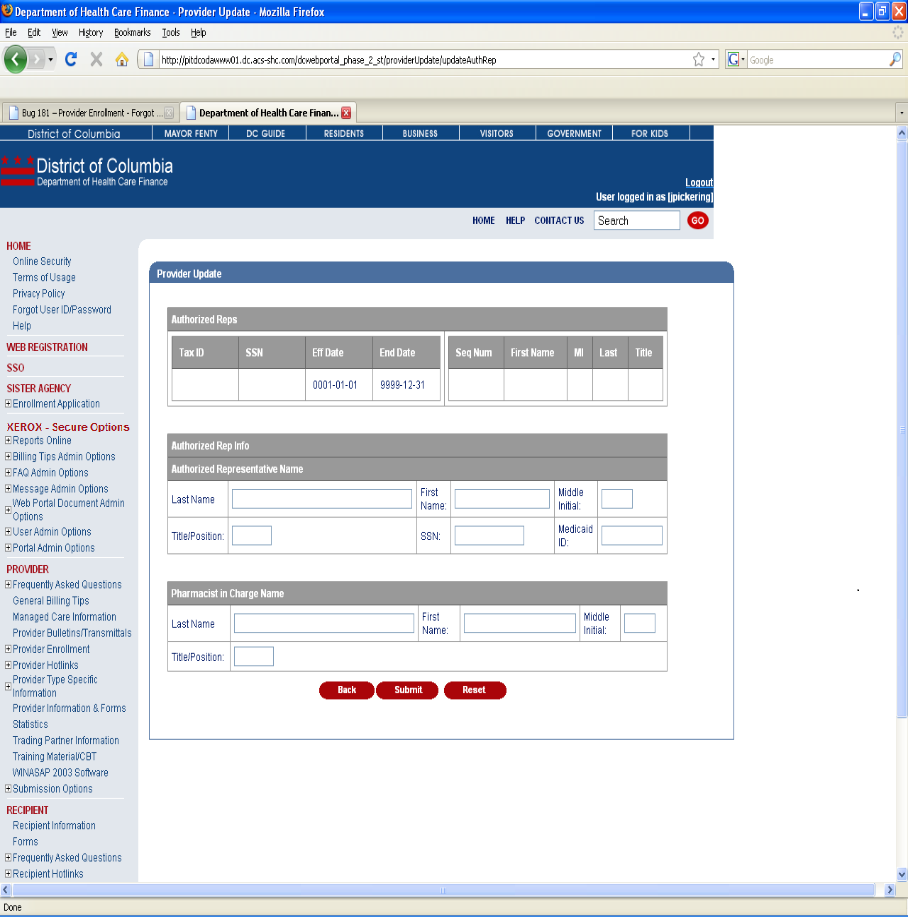Click the Reset button on the form
Viewport: 908px width, 917px height.
[x=474, y=690]
